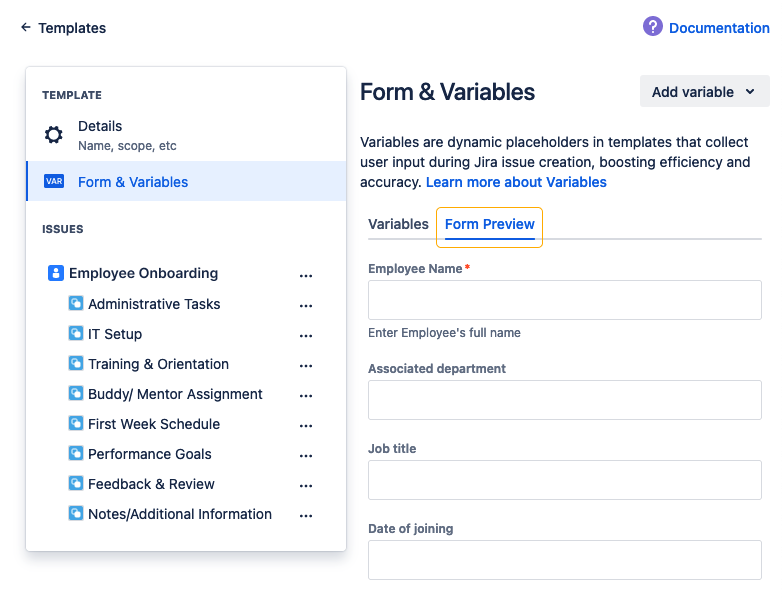Select Training & Orientation in the issue tree
The image size is (782, 604).
pyautogui.click(x=158, y=364)
